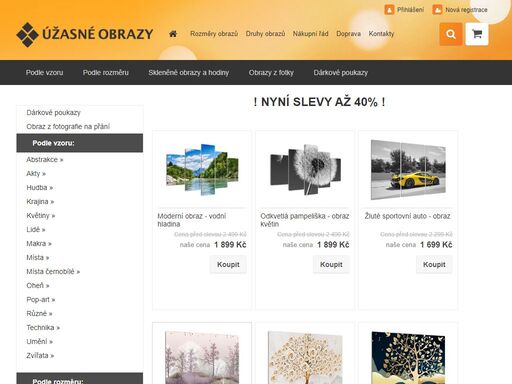Select Podle vzoru in dark navigation bar

click(x=44, y=72)
